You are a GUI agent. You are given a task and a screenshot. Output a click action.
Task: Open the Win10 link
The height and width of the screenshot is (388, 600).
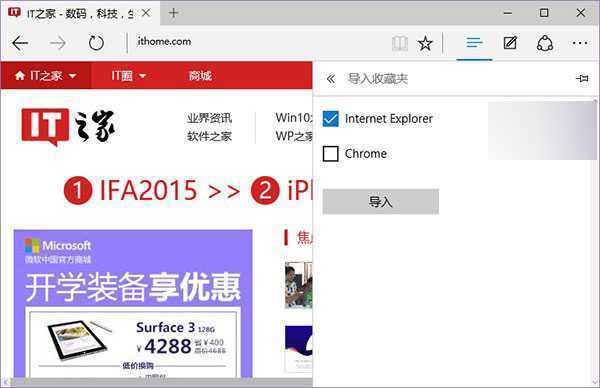(x=294, y=118)
